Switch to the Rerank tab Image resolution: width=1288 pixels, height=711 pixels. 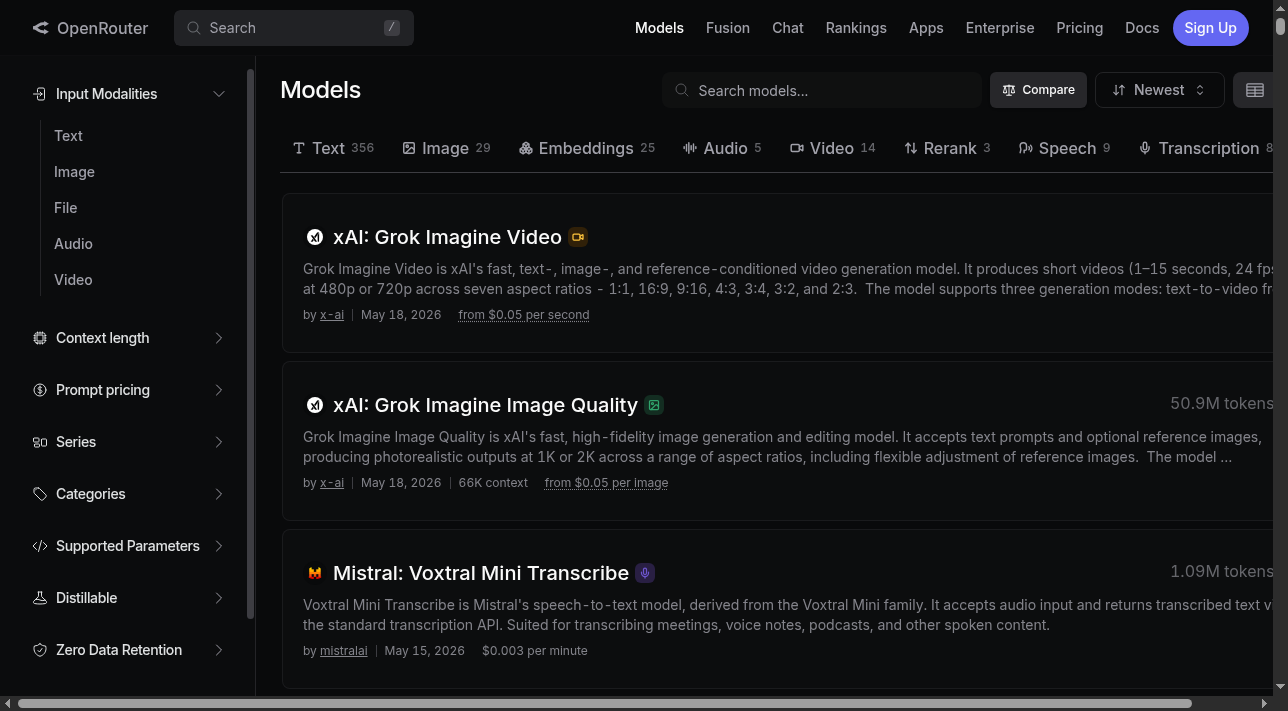tap(946, 148)
